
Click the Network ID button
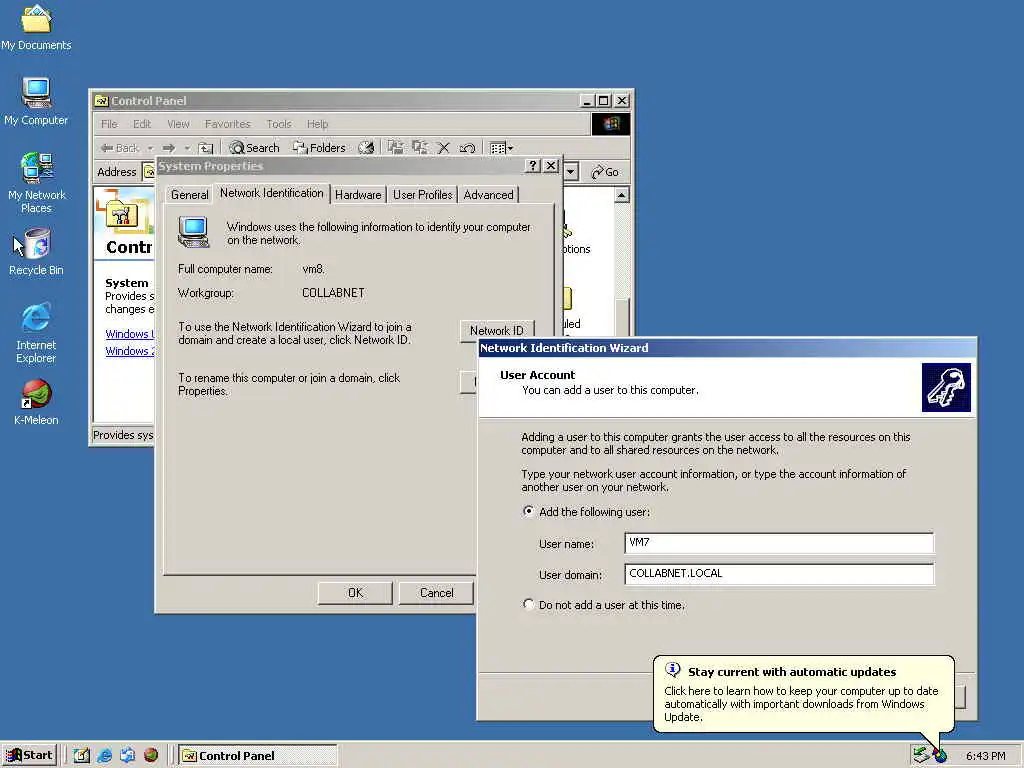point(497,330)
